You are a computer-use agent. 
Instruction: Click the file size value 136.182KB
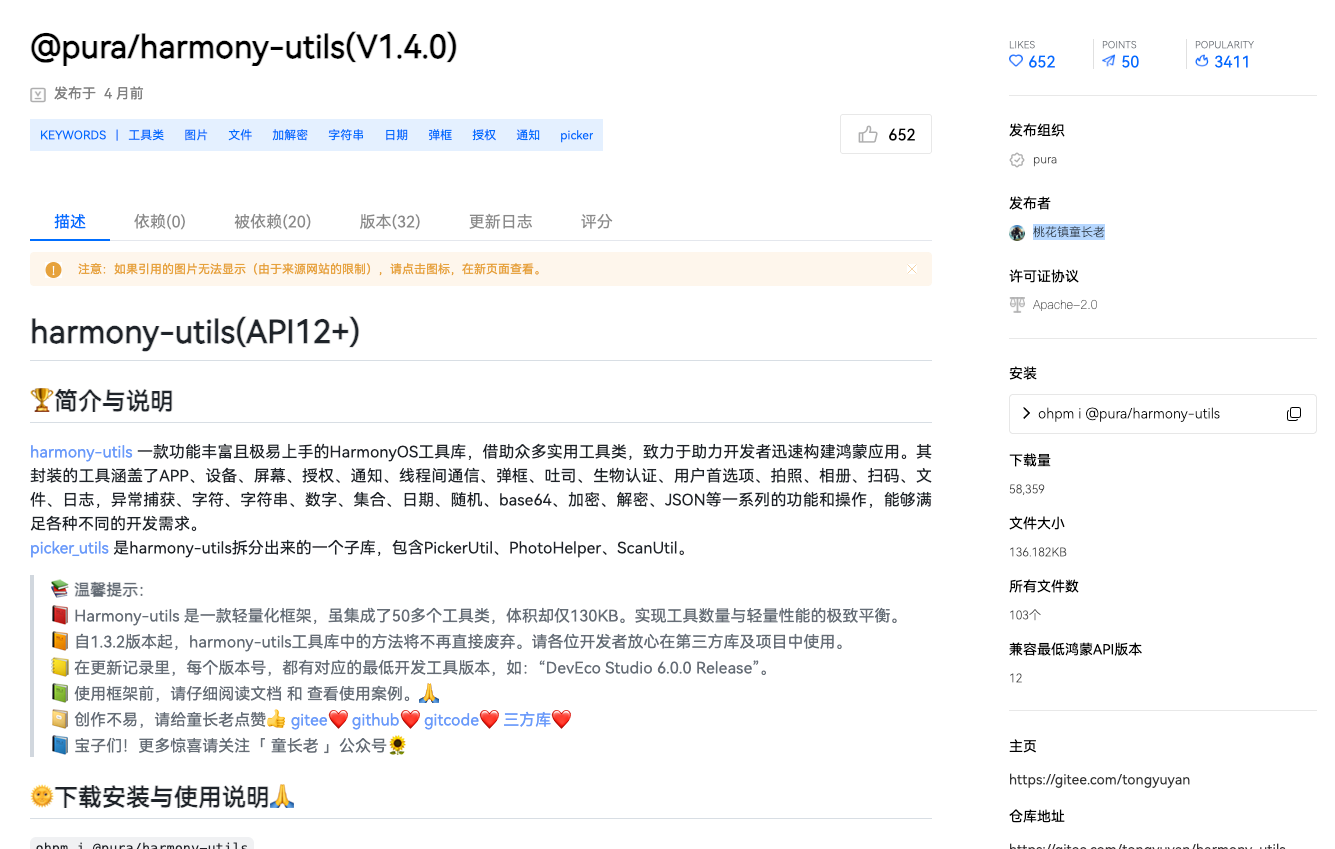point(1038,553)
